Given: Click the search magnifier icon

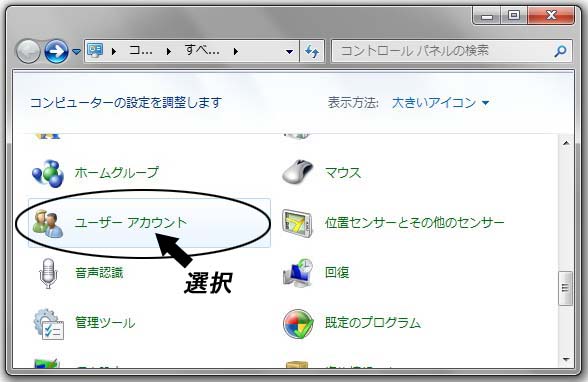Looking at the screenshot, I should [x=560, y=51].
